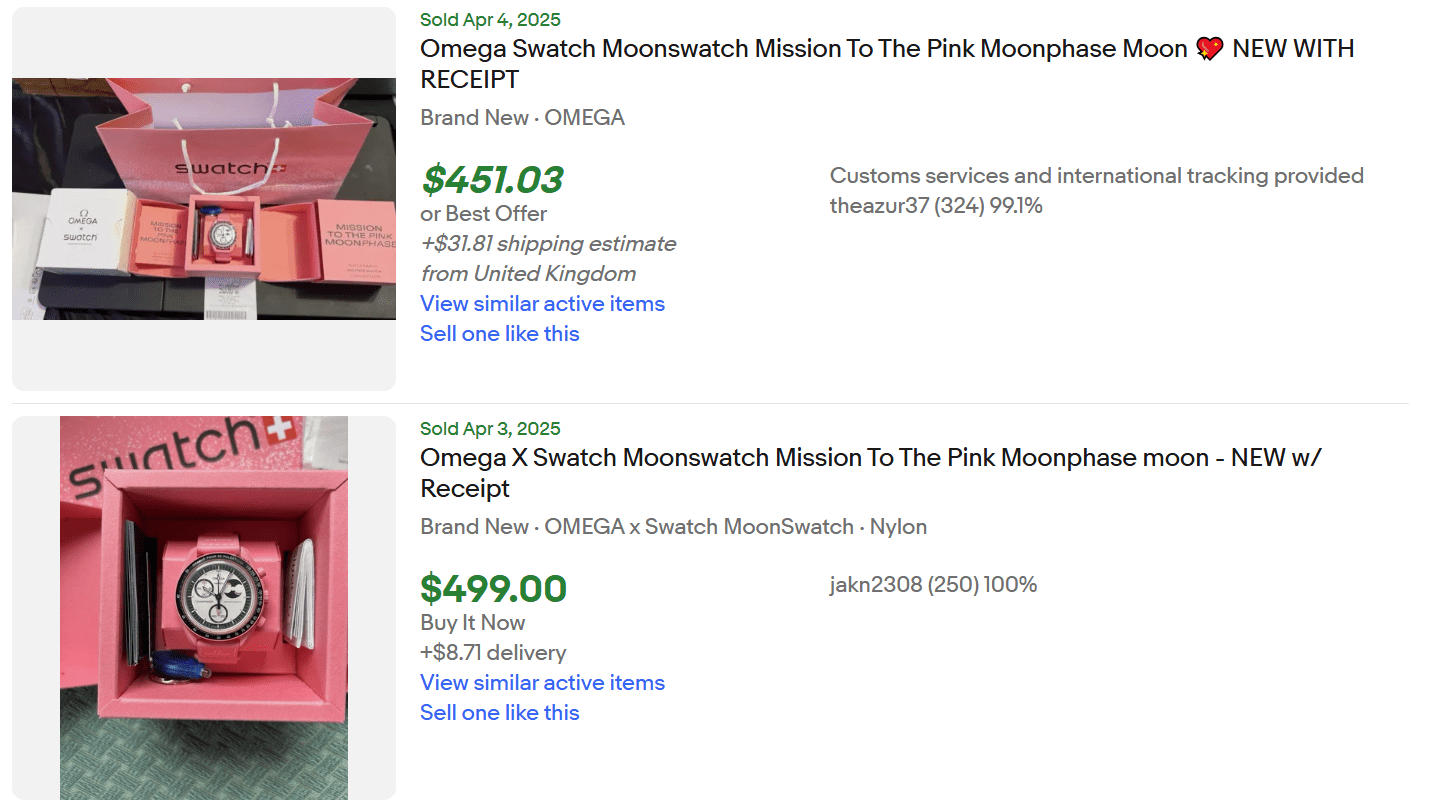
Task: Select seller theazur37 feedback info
Action: [936, 206]
